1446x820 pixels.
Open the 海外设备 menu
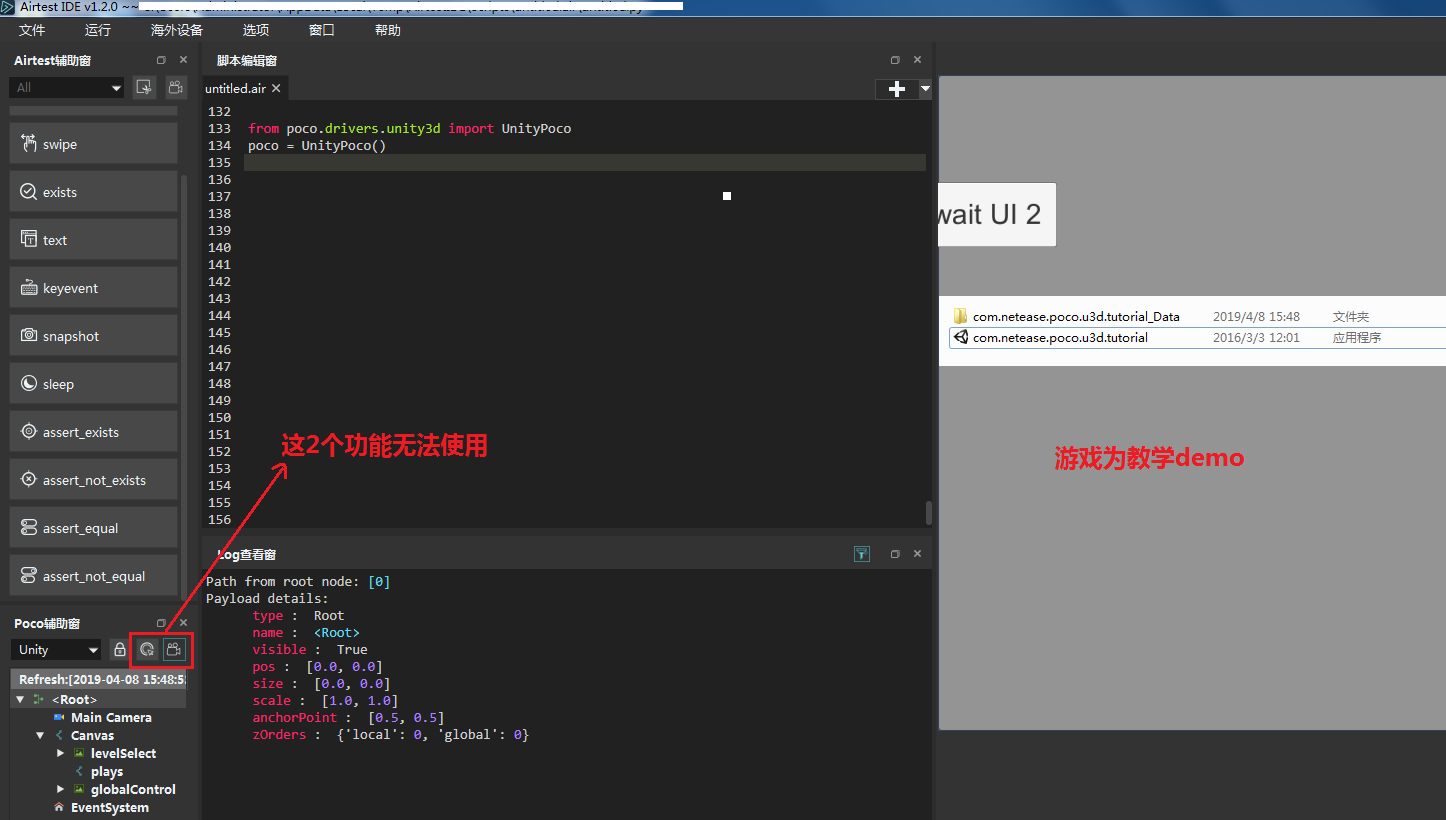(x=177, y=30)
